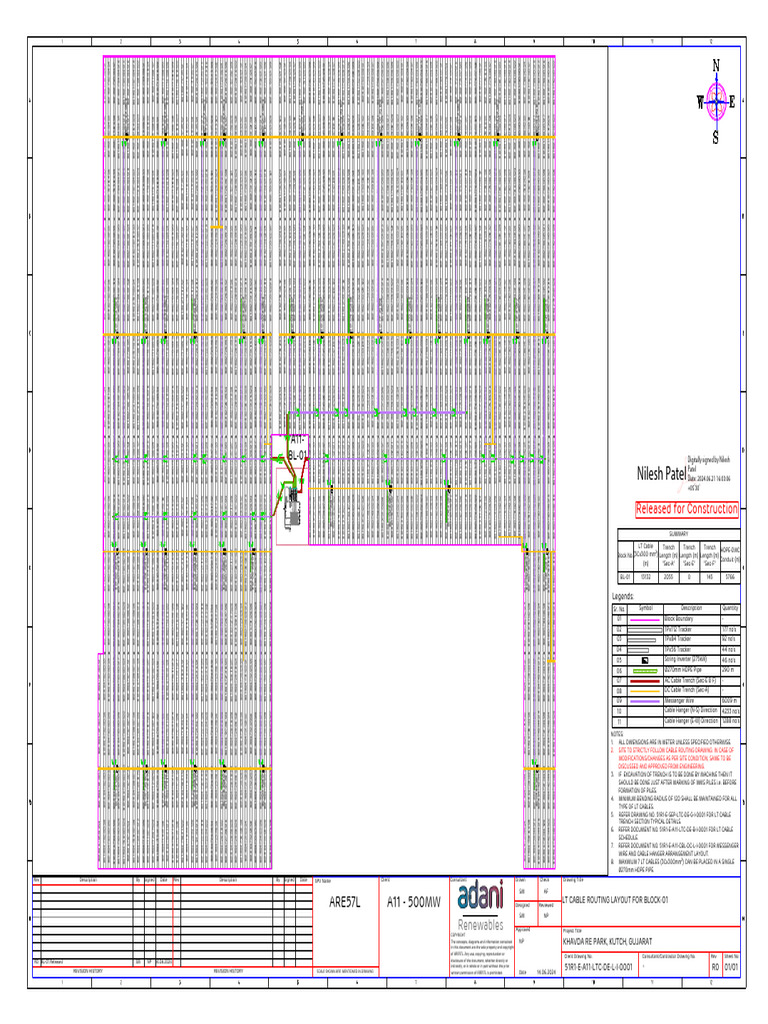Click the orange DC Cable Trench legend line
Viewport: 768px width, 1024px height.
(x=645, y=691)
